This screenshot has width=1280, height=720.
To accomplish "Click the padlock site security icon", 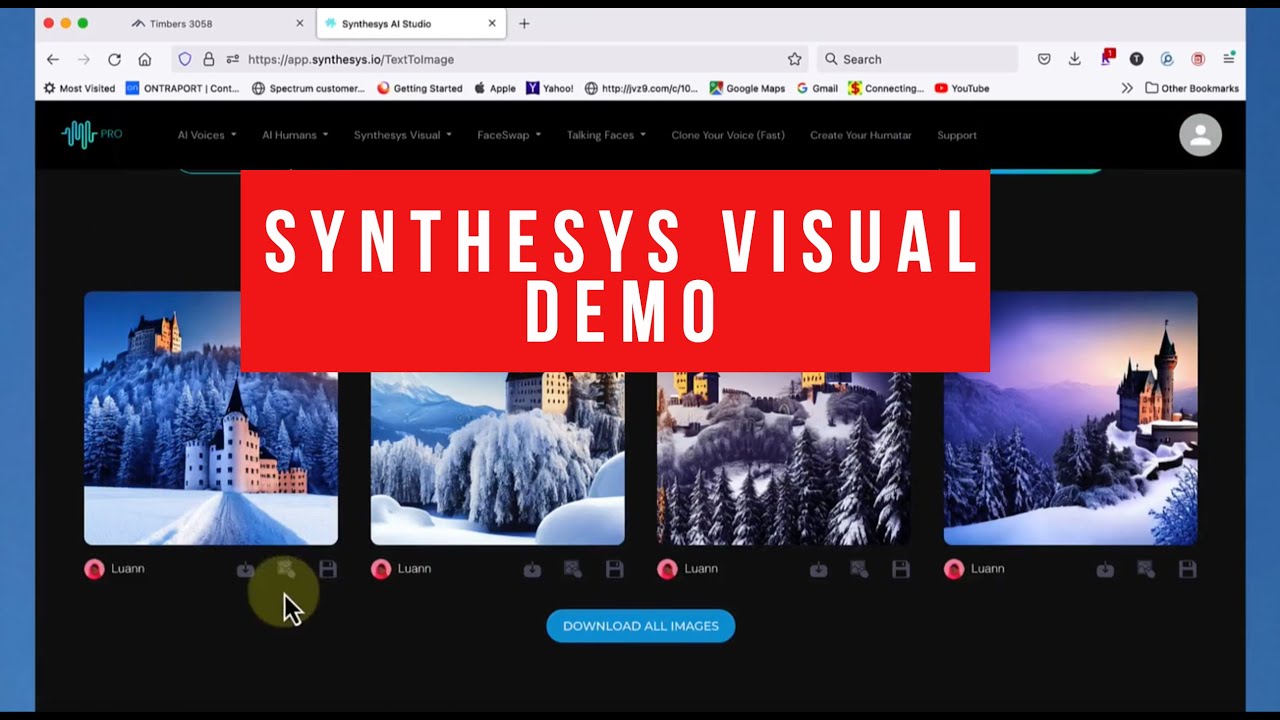I will click(209, 59).
